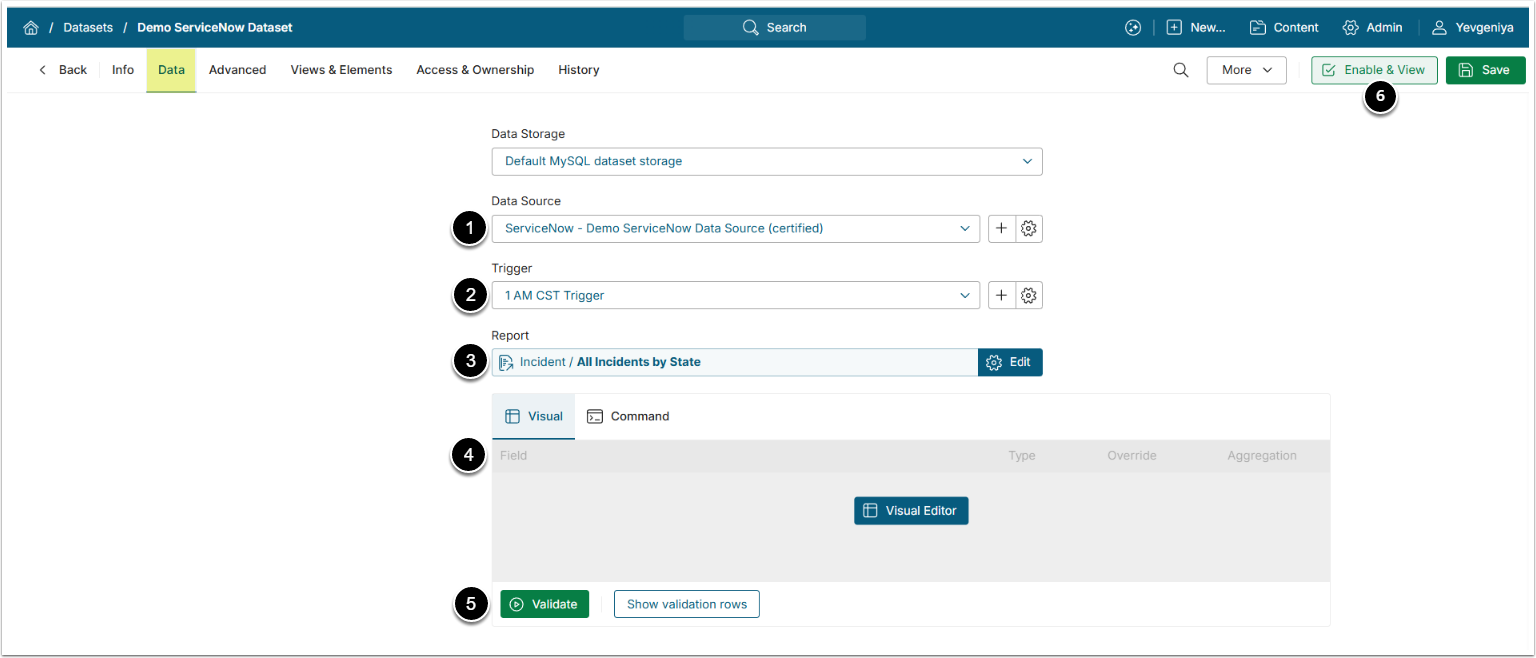Click the magnifier icon beside More

pos(1180,70)
